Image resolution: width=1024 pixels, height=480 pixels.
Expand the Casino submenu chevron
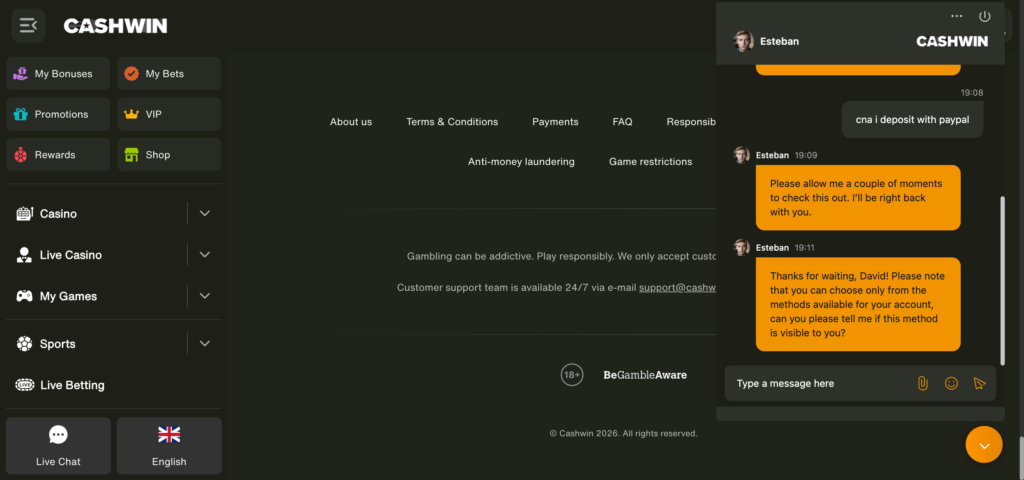[204, 214]
